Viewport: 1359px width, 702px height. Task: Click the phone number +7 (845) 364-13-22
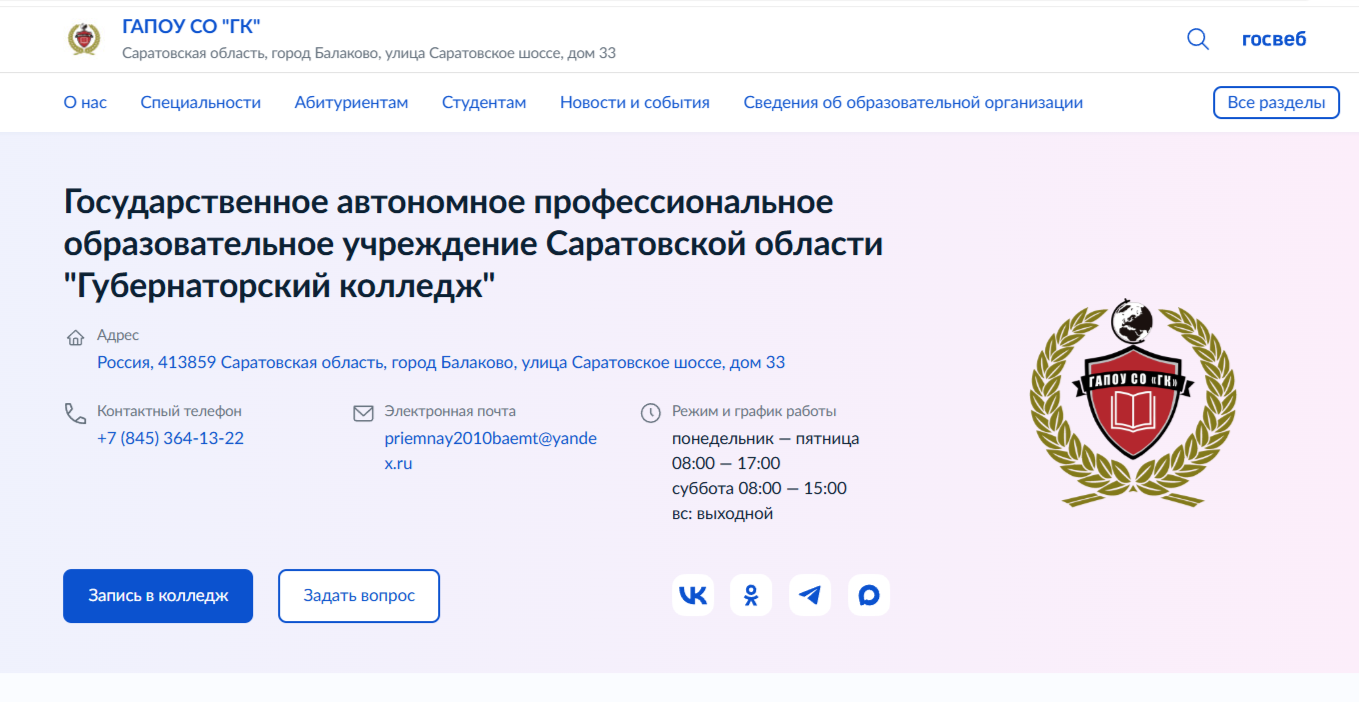pos(170,438)
